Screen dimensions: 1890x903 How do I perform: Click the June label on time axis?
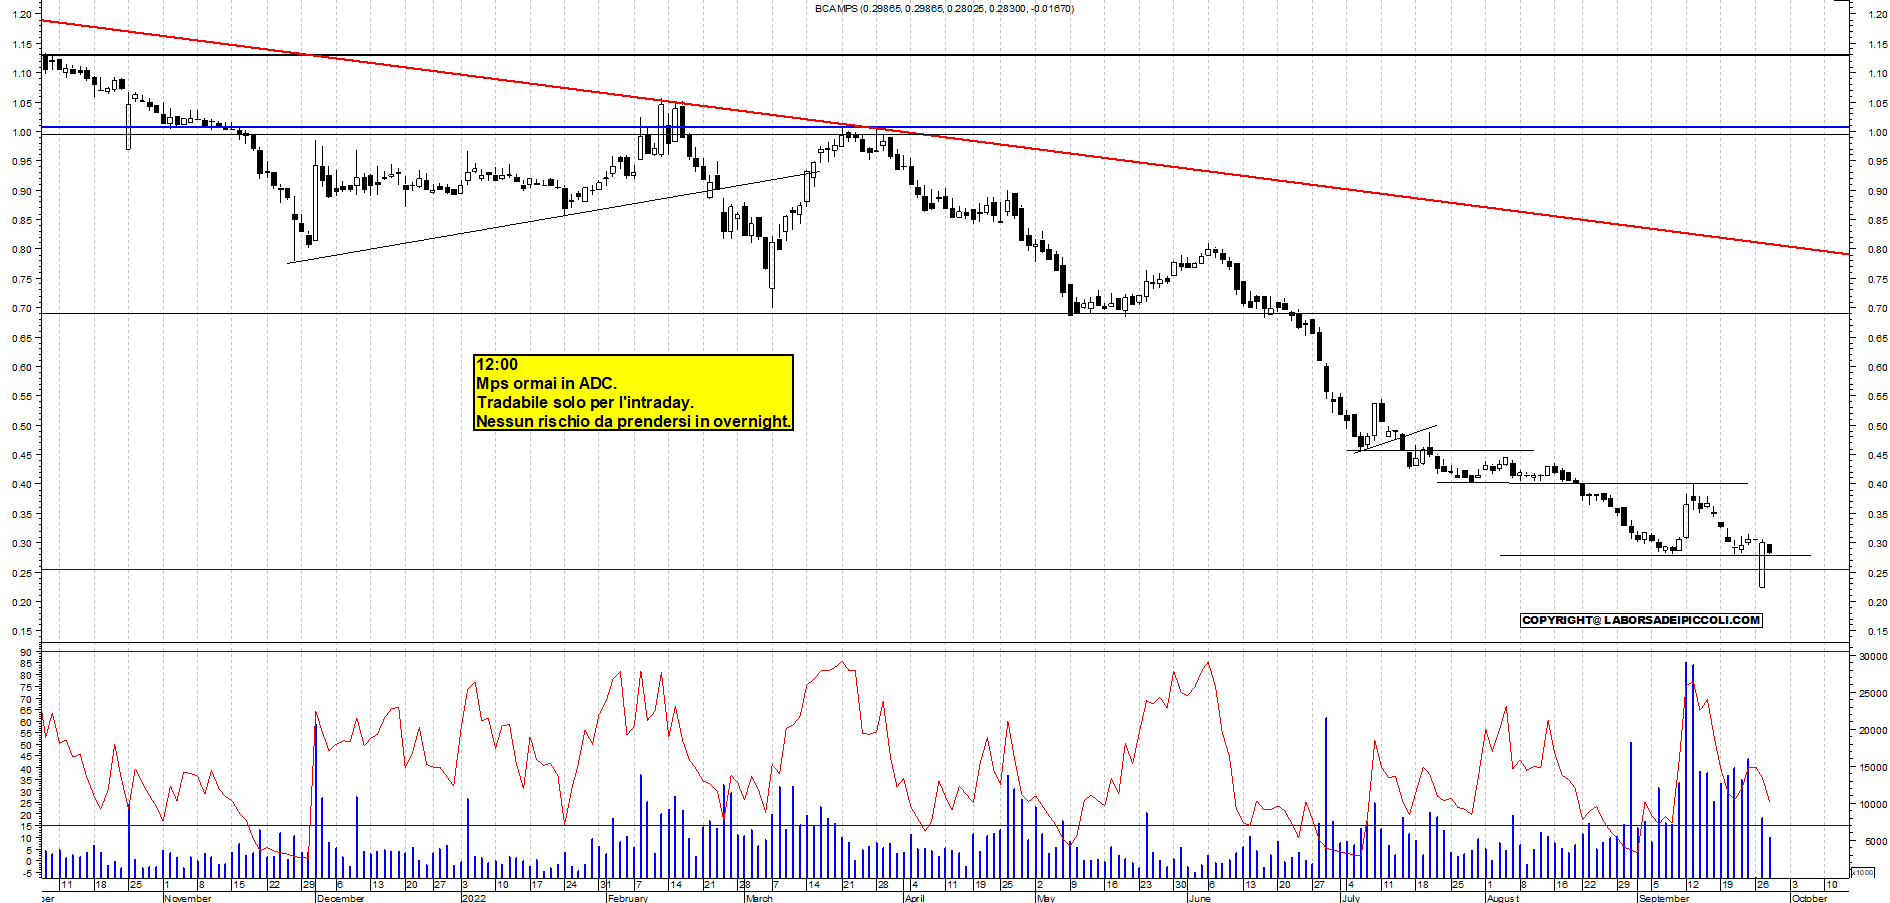[1199, 898]
